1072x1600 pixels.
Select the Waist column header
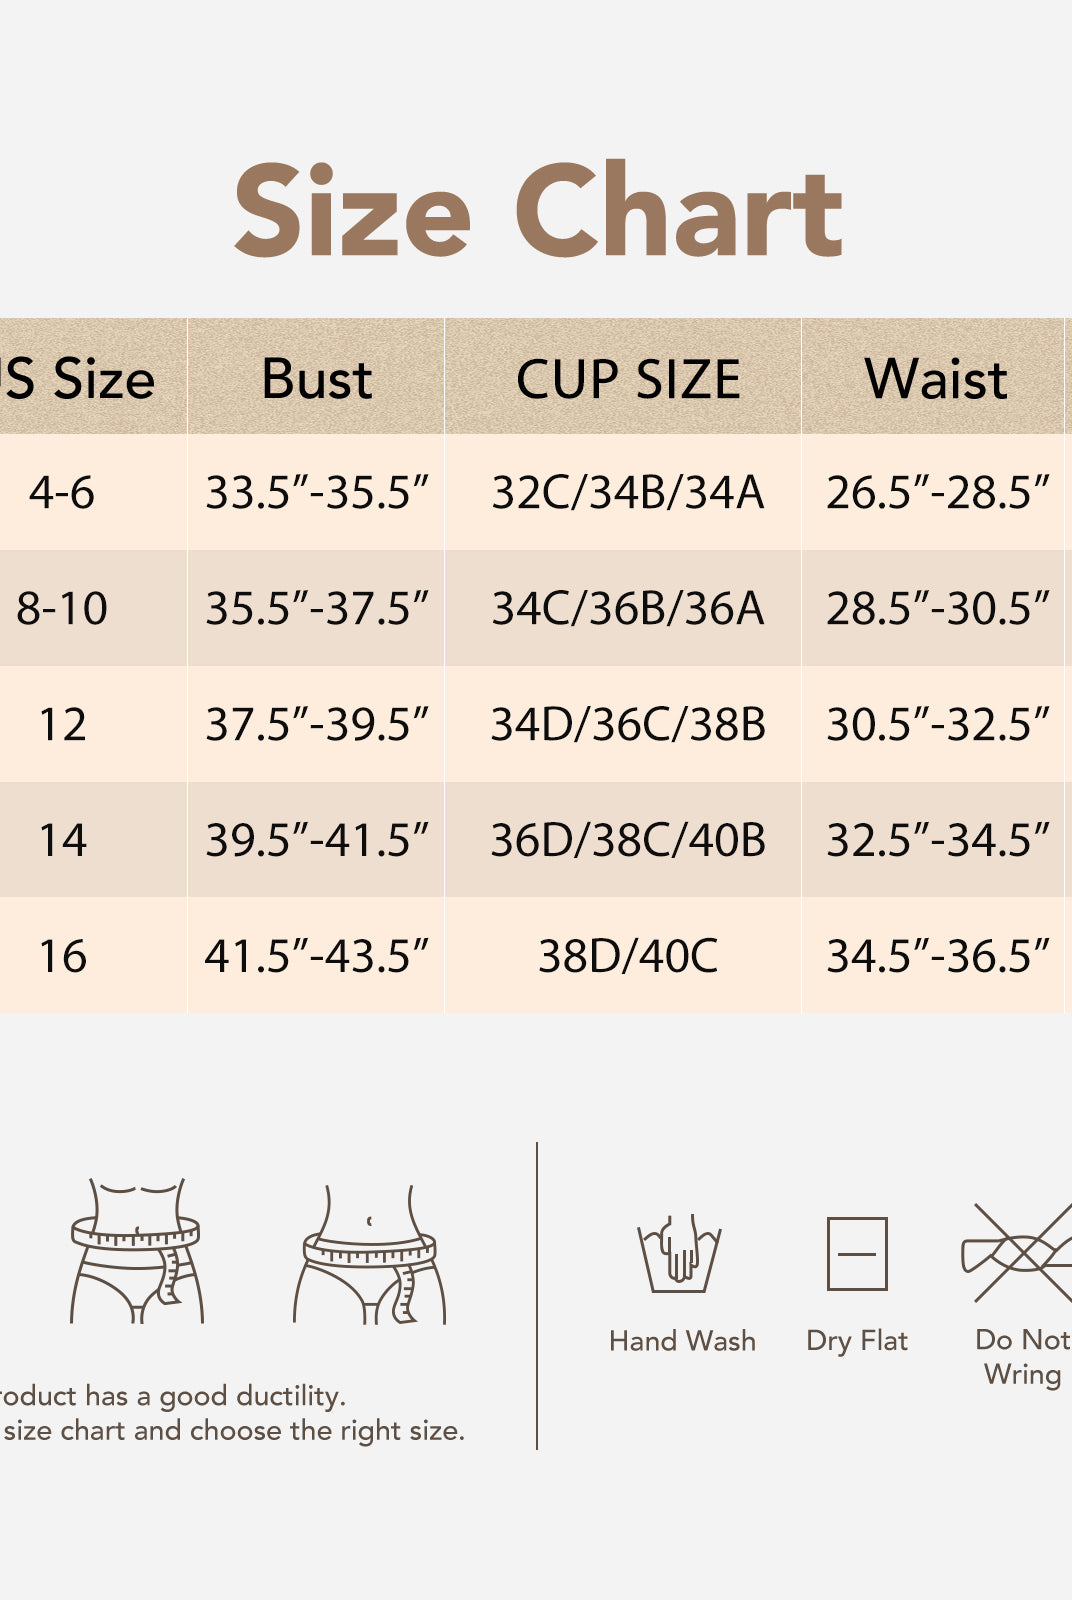[936, 379]
